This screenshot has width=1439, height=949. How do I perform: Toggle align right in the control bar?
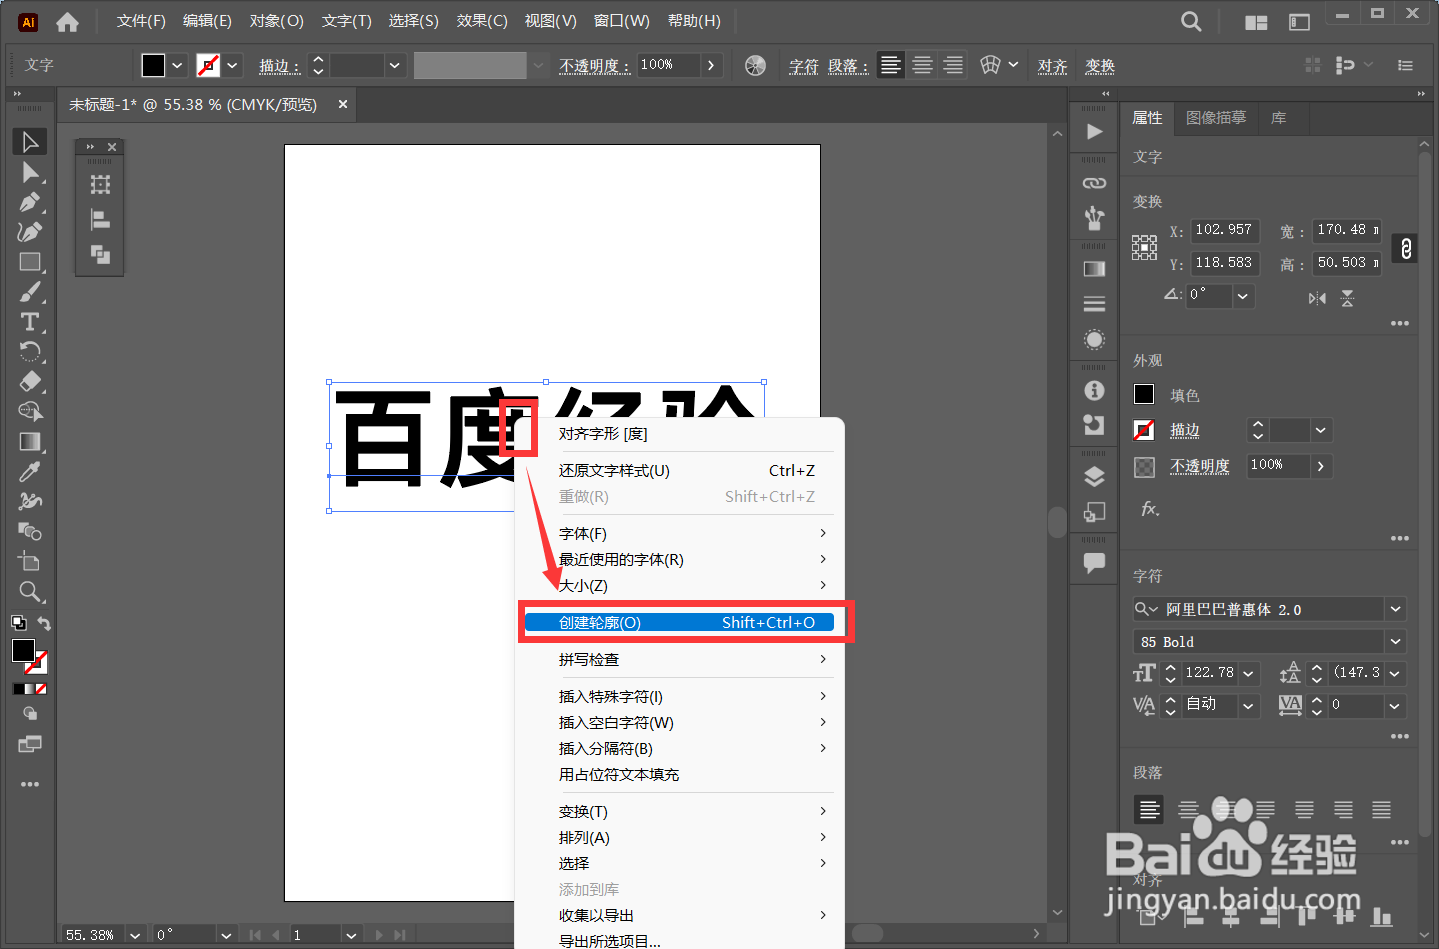(x=954, y=65)
